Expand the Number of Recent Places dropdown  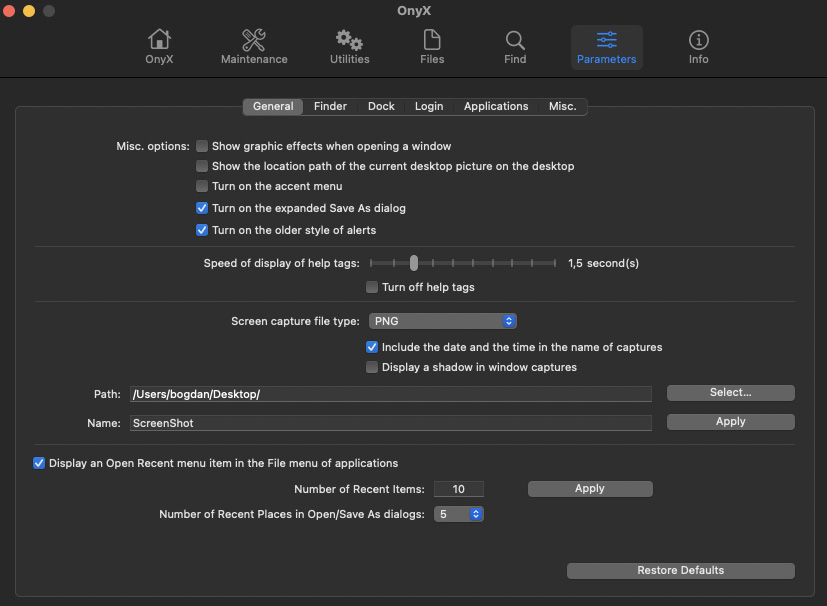click(x=459, y=514)
